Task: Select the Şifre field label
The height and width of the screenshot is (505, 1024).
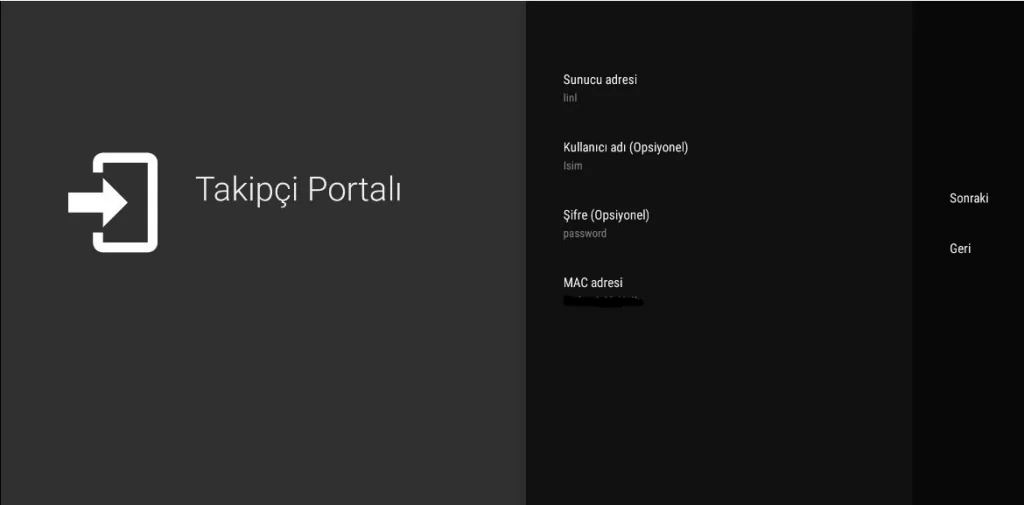Action: coord(606,216)
